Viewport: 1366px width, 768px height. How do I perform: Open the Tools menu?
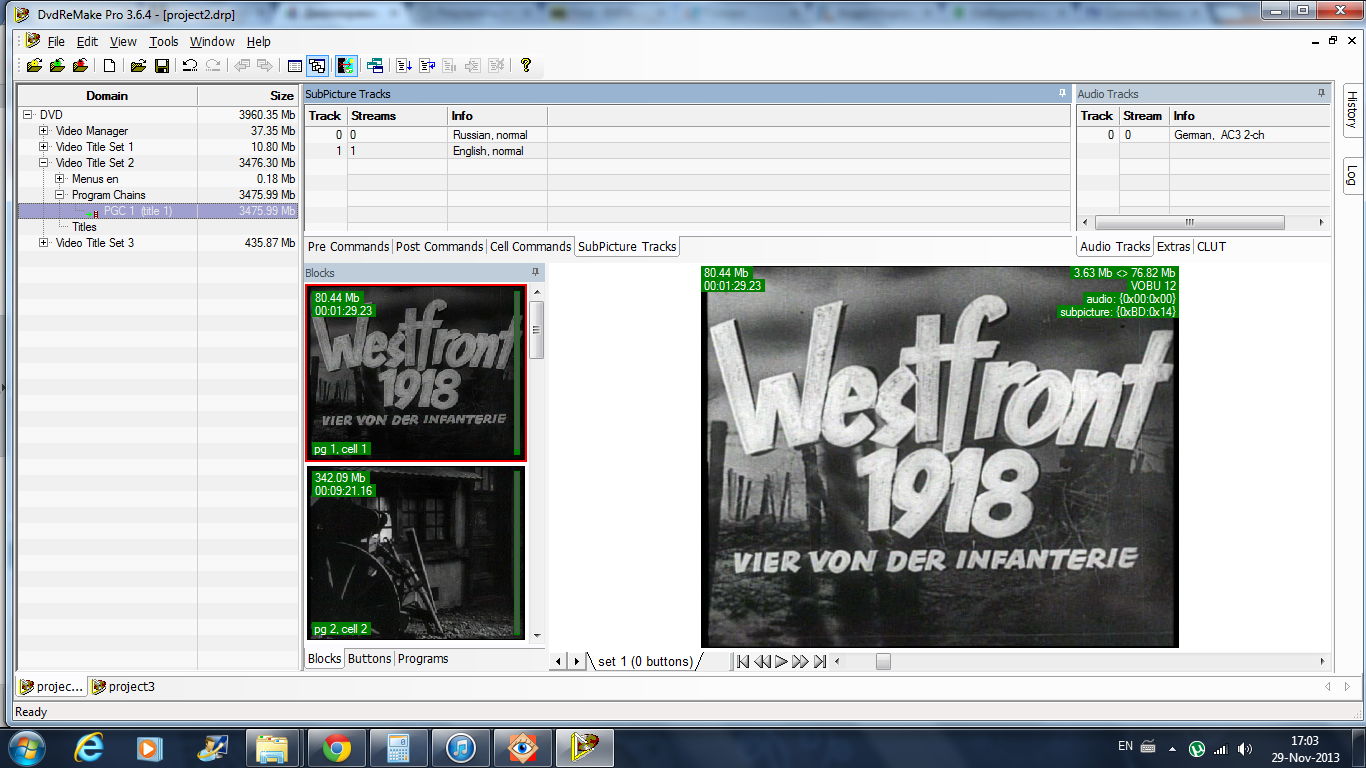pyautogui.click(x=164, y=42)
